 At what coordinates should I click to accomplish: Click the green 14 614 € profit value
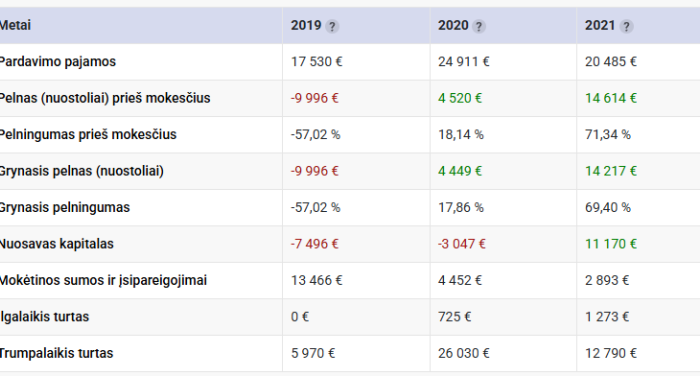click(x=610, y=98)
